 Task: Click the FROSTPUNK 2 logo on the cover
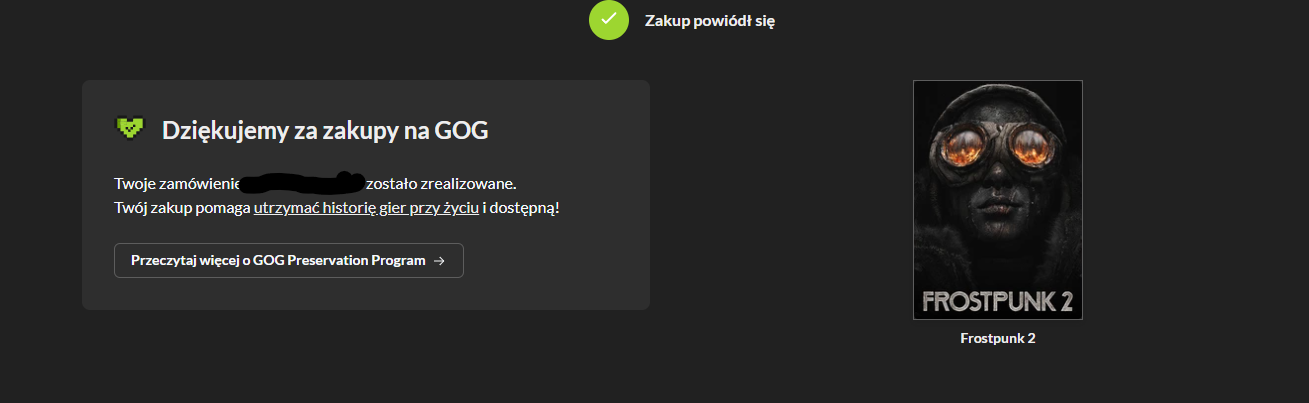(x=998, y=301)
